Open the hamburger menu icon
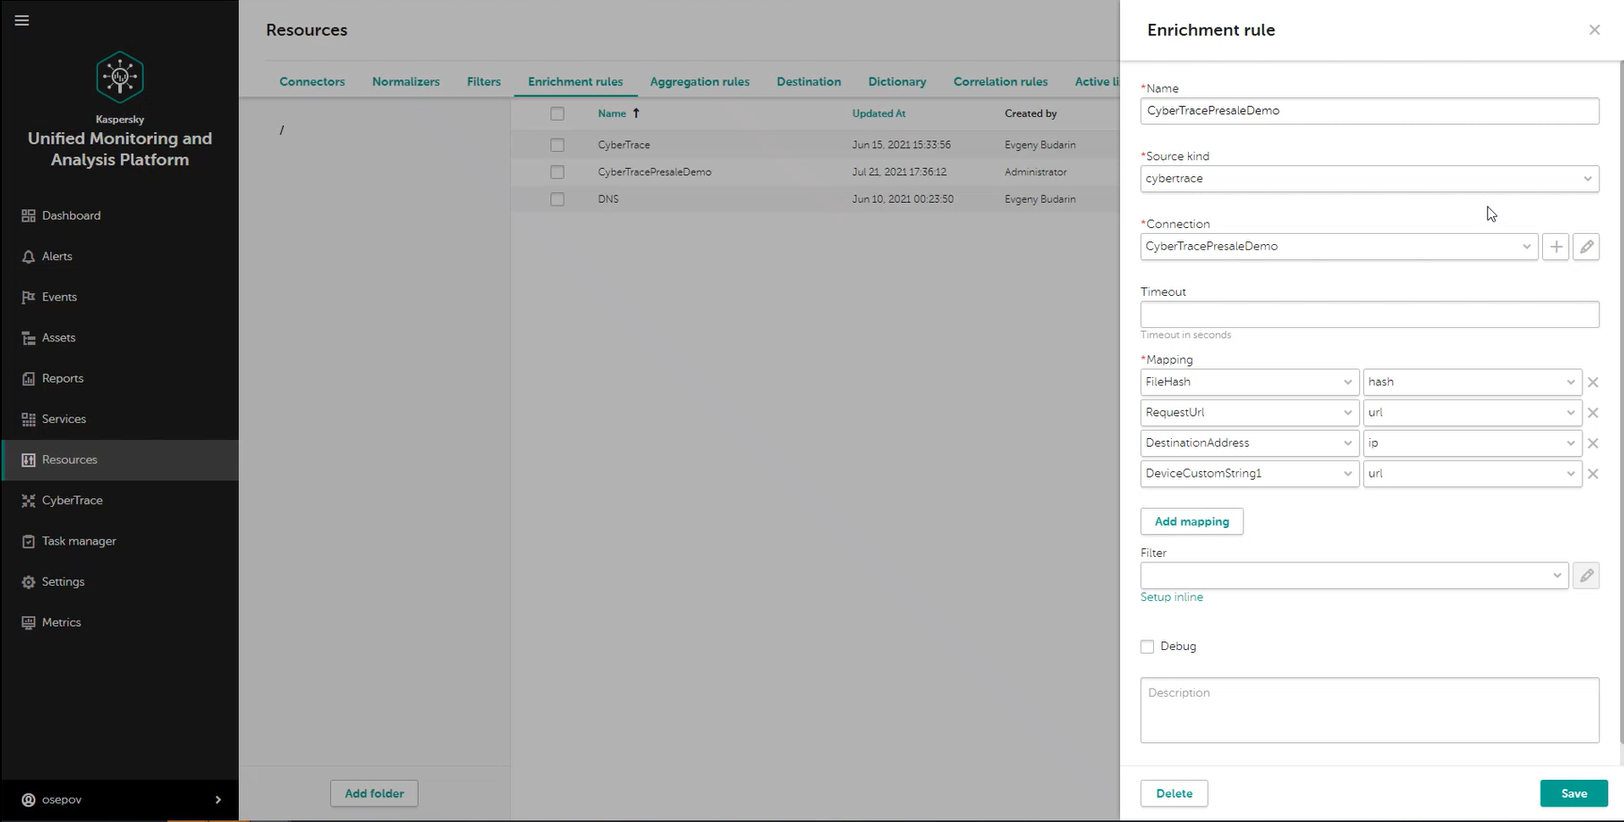Image resolution: width=1624 pixels, height=822 pixels. pos(22,20)
